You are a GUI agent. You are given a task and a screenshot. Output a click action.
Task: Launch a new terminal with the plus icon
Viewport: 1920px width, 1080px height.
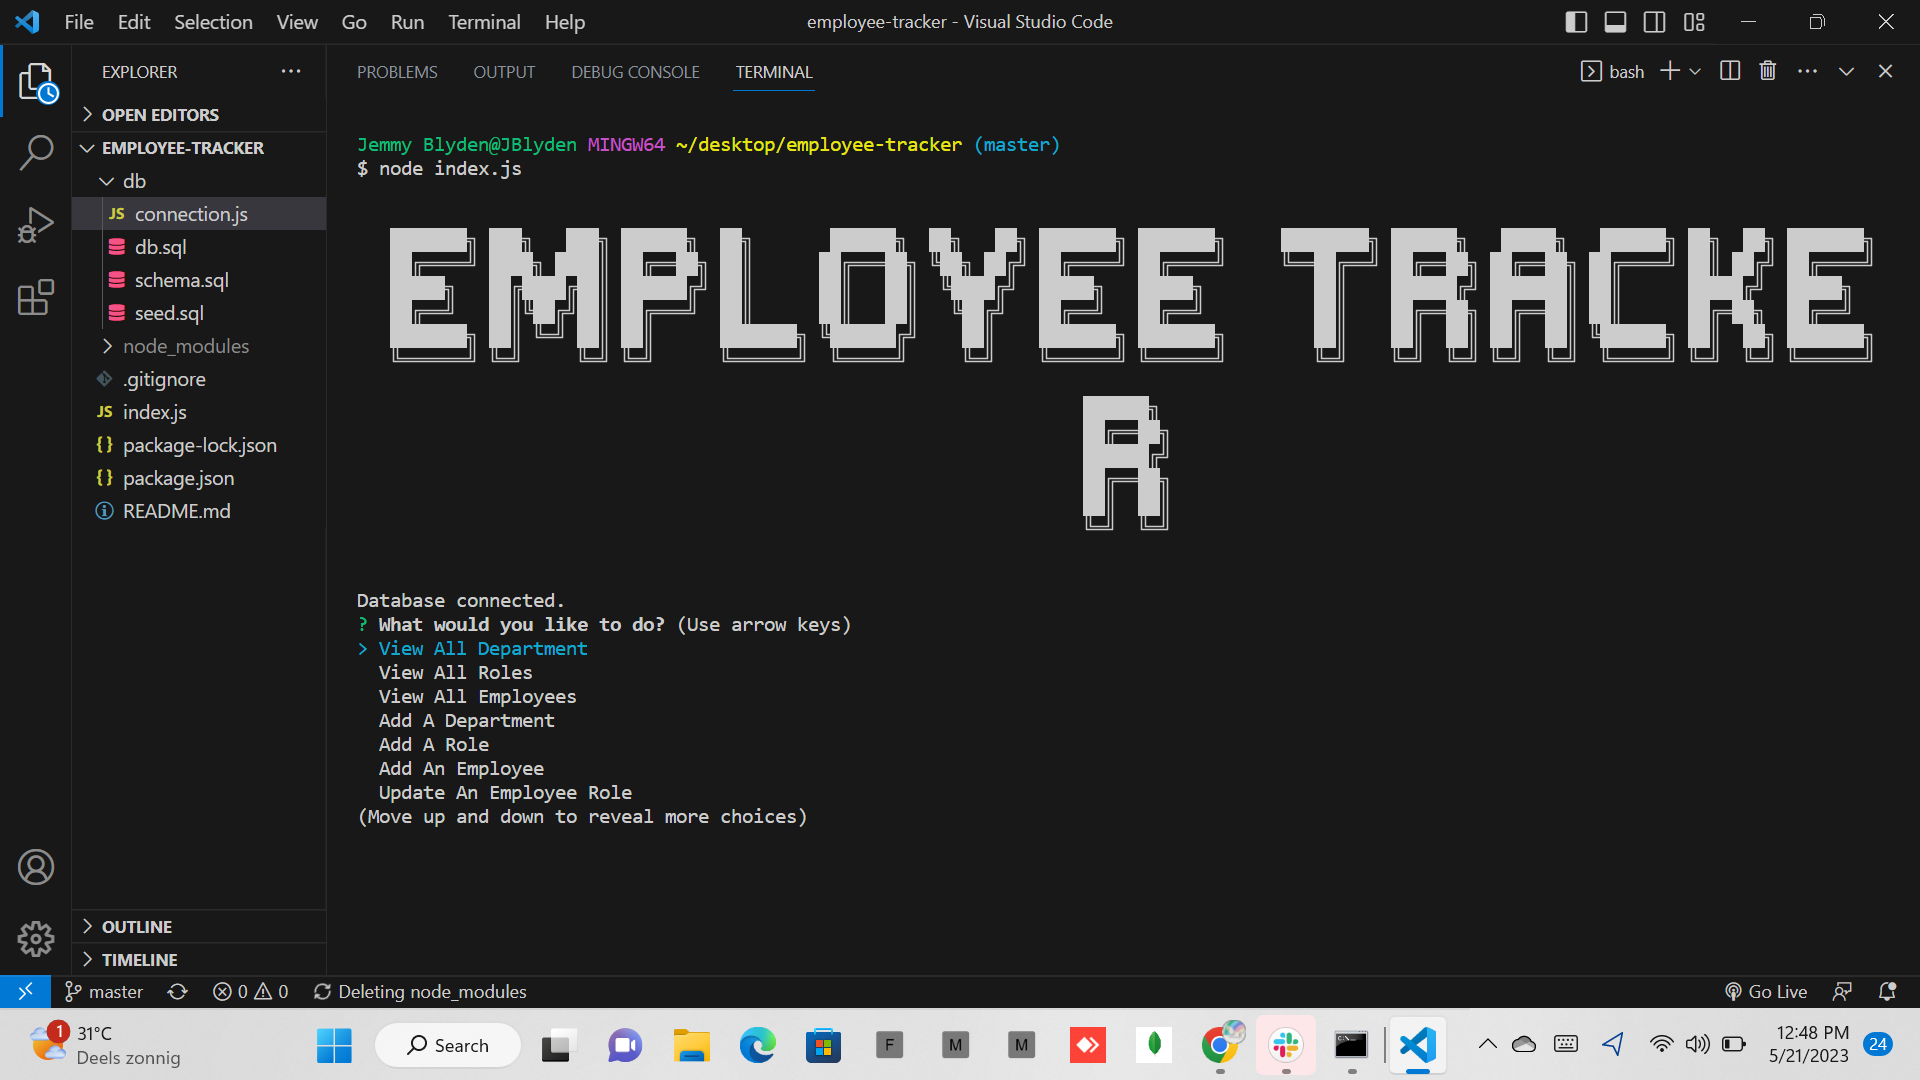(1668, 71)
